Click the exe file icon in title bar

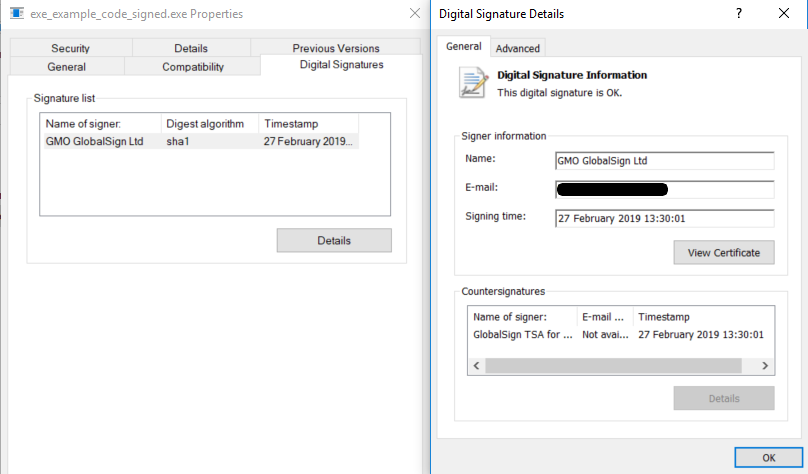(17, 14)
